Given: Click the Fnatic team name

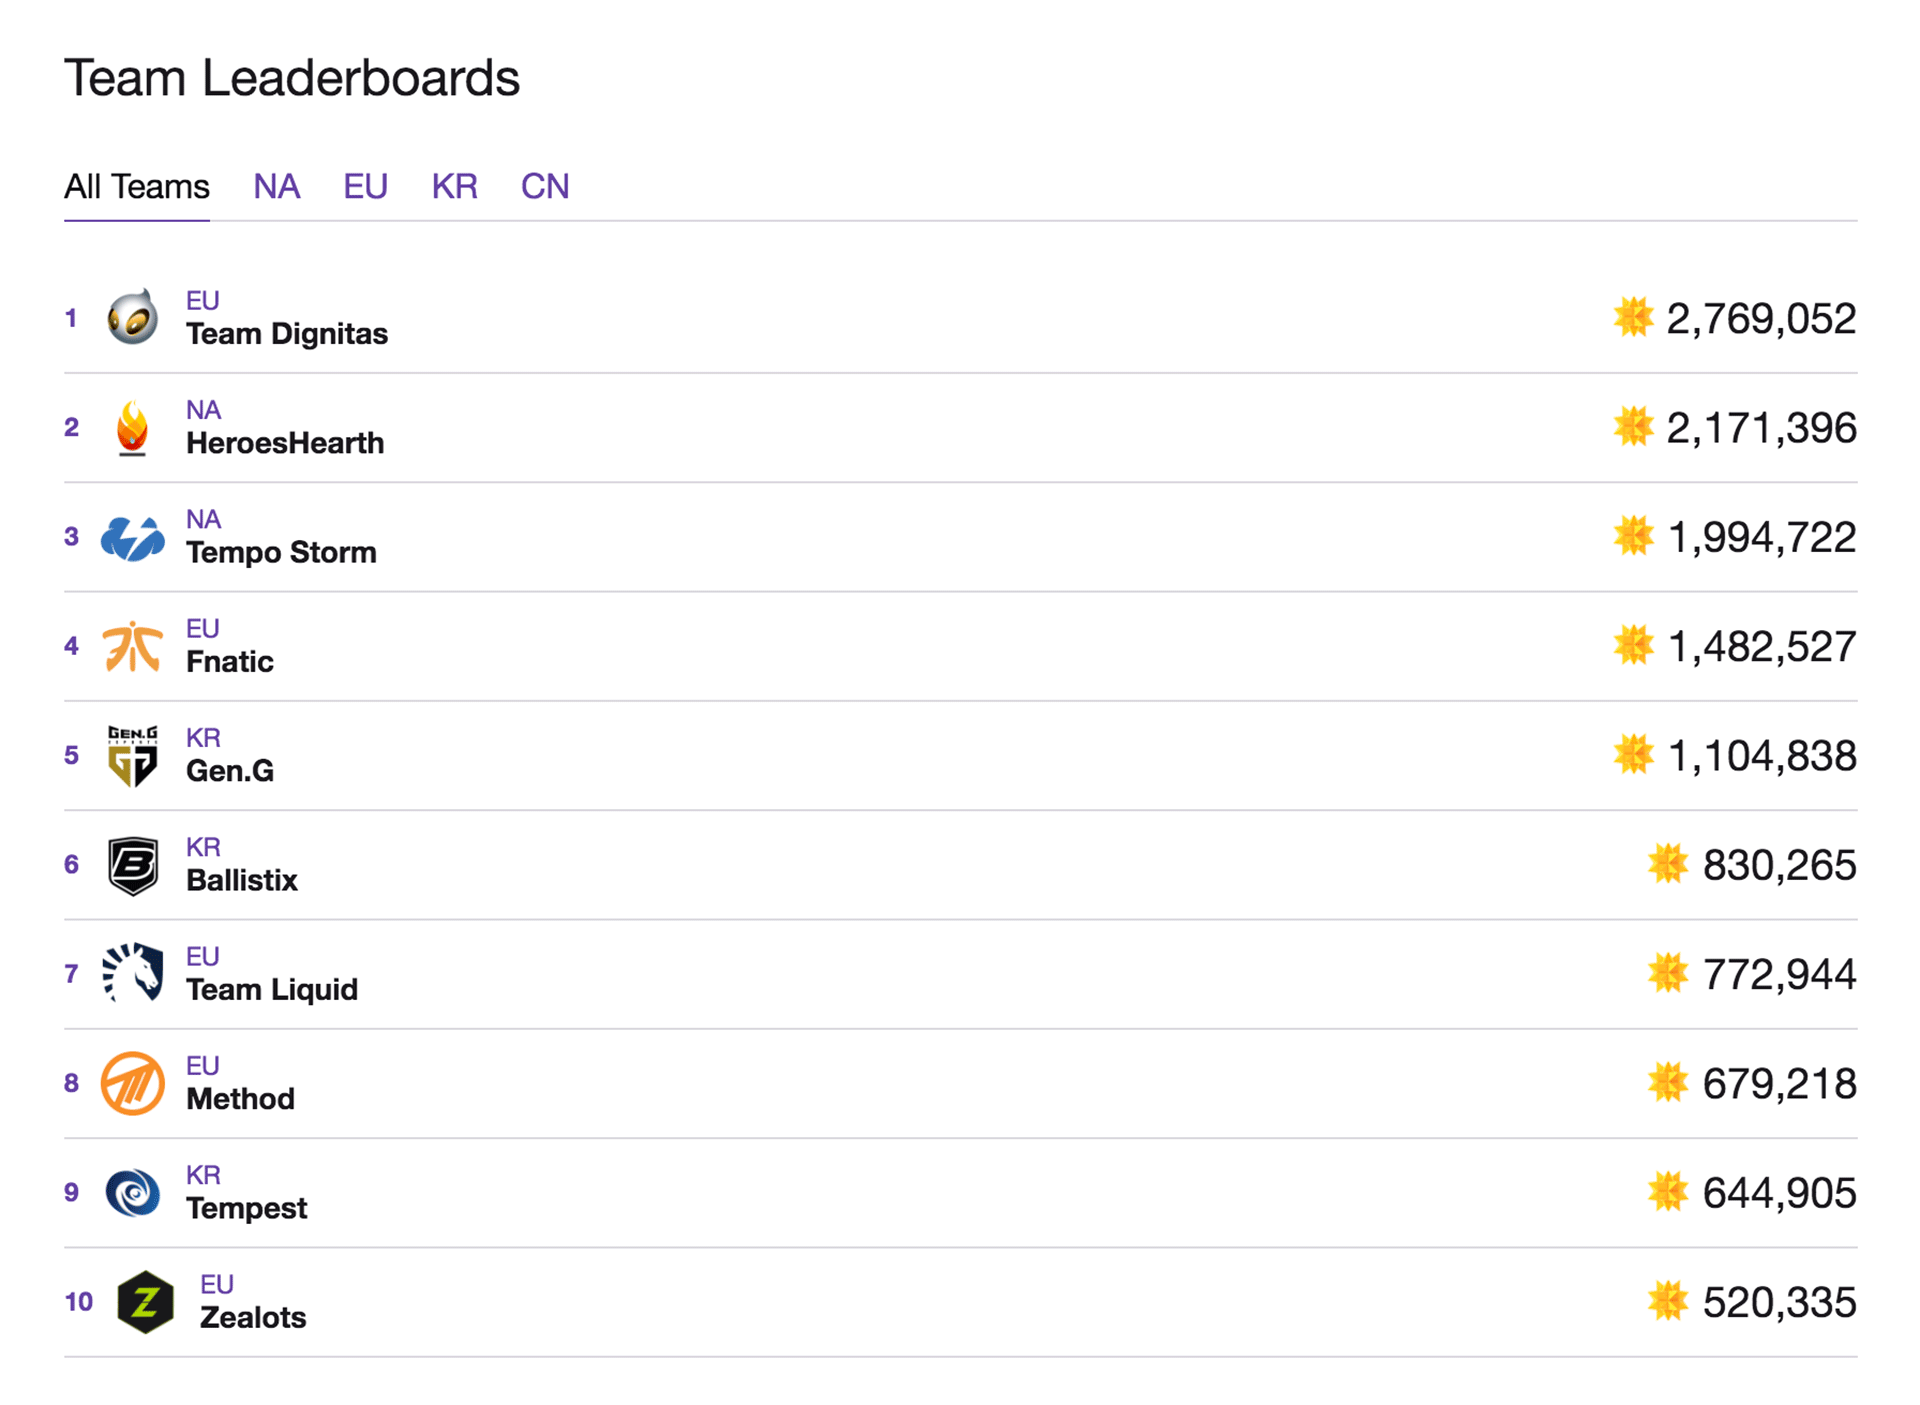Looking at the screenshot, I should tap(230, 662).
